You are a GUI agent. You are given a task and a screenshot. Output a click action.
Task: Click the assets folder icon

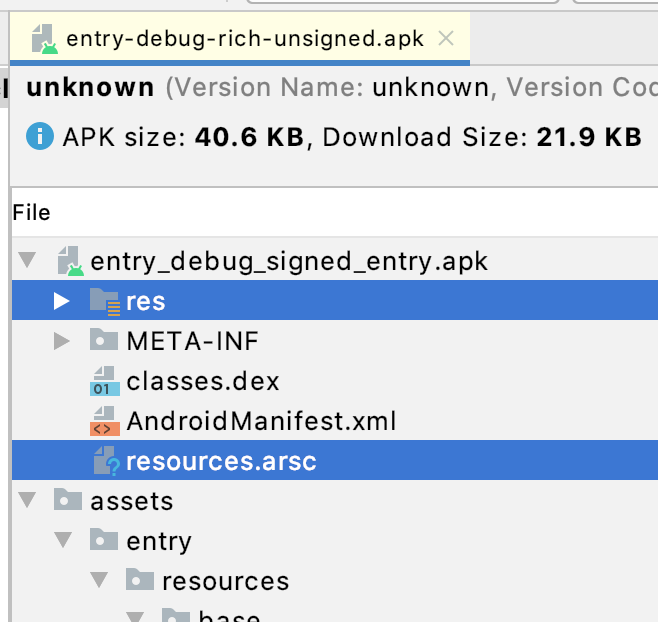coord(68,499)
